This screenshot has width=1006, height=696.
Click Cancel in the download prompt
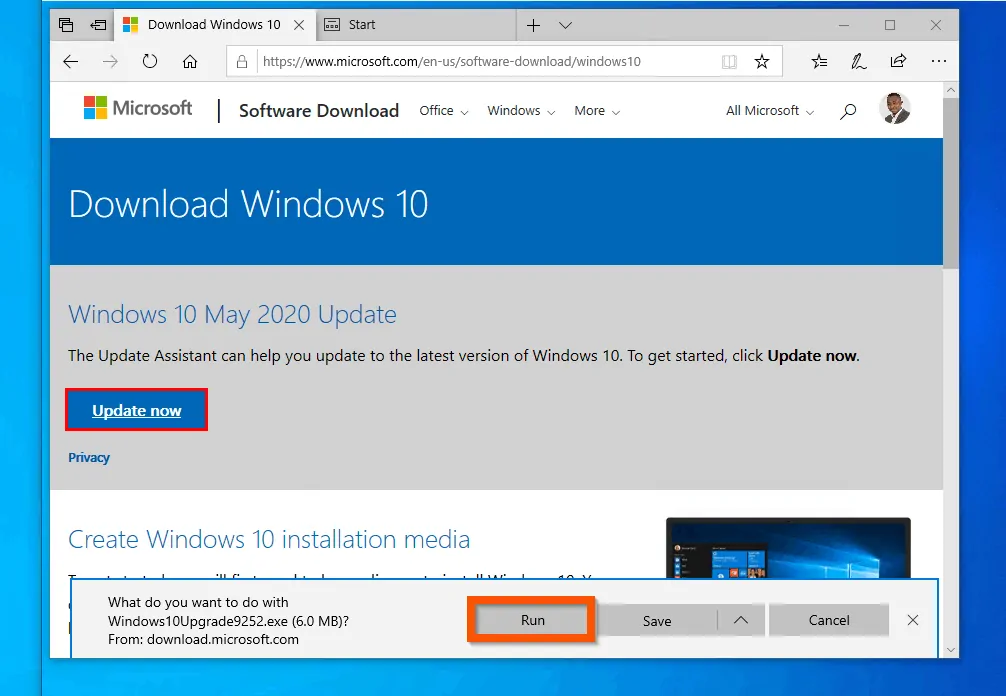pos(829,620)
